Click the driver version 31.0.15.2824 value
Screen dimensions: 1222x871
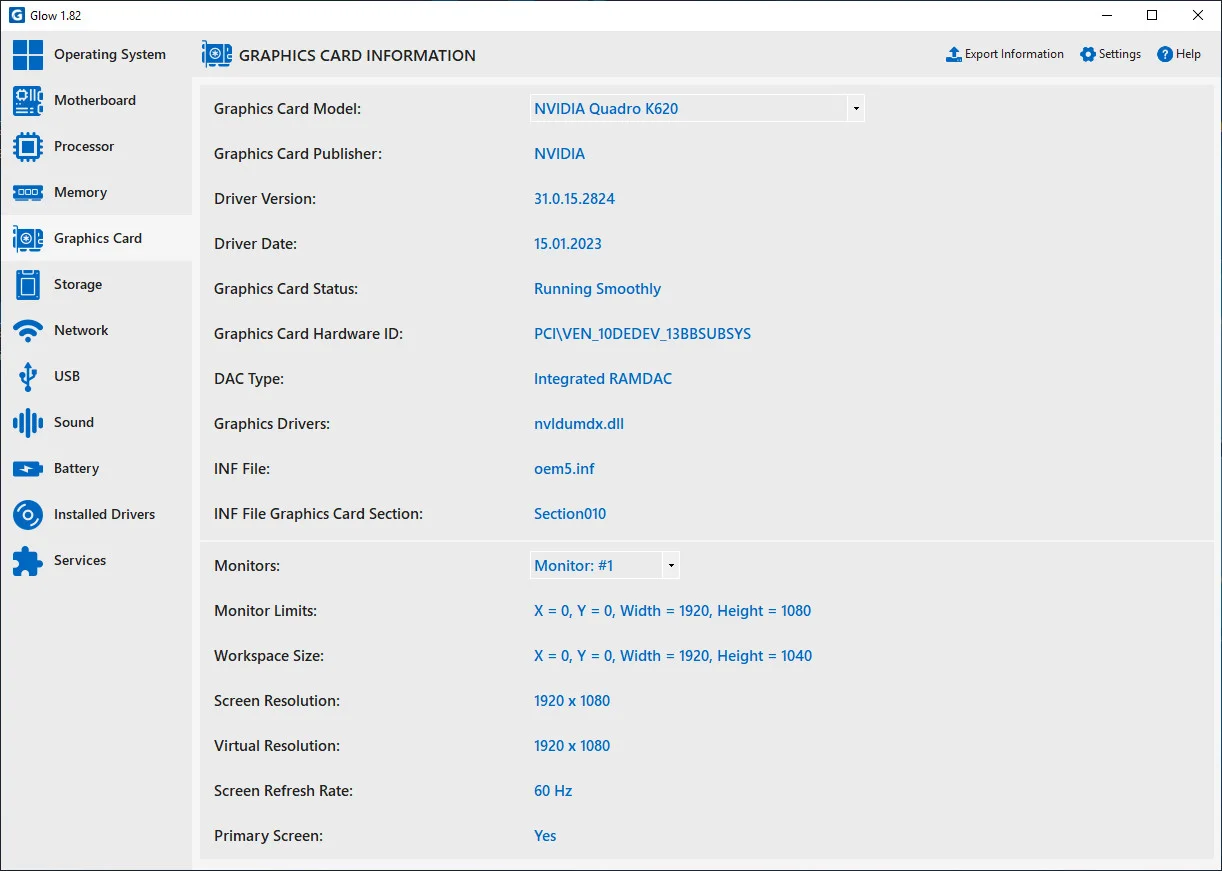point(574,199)
